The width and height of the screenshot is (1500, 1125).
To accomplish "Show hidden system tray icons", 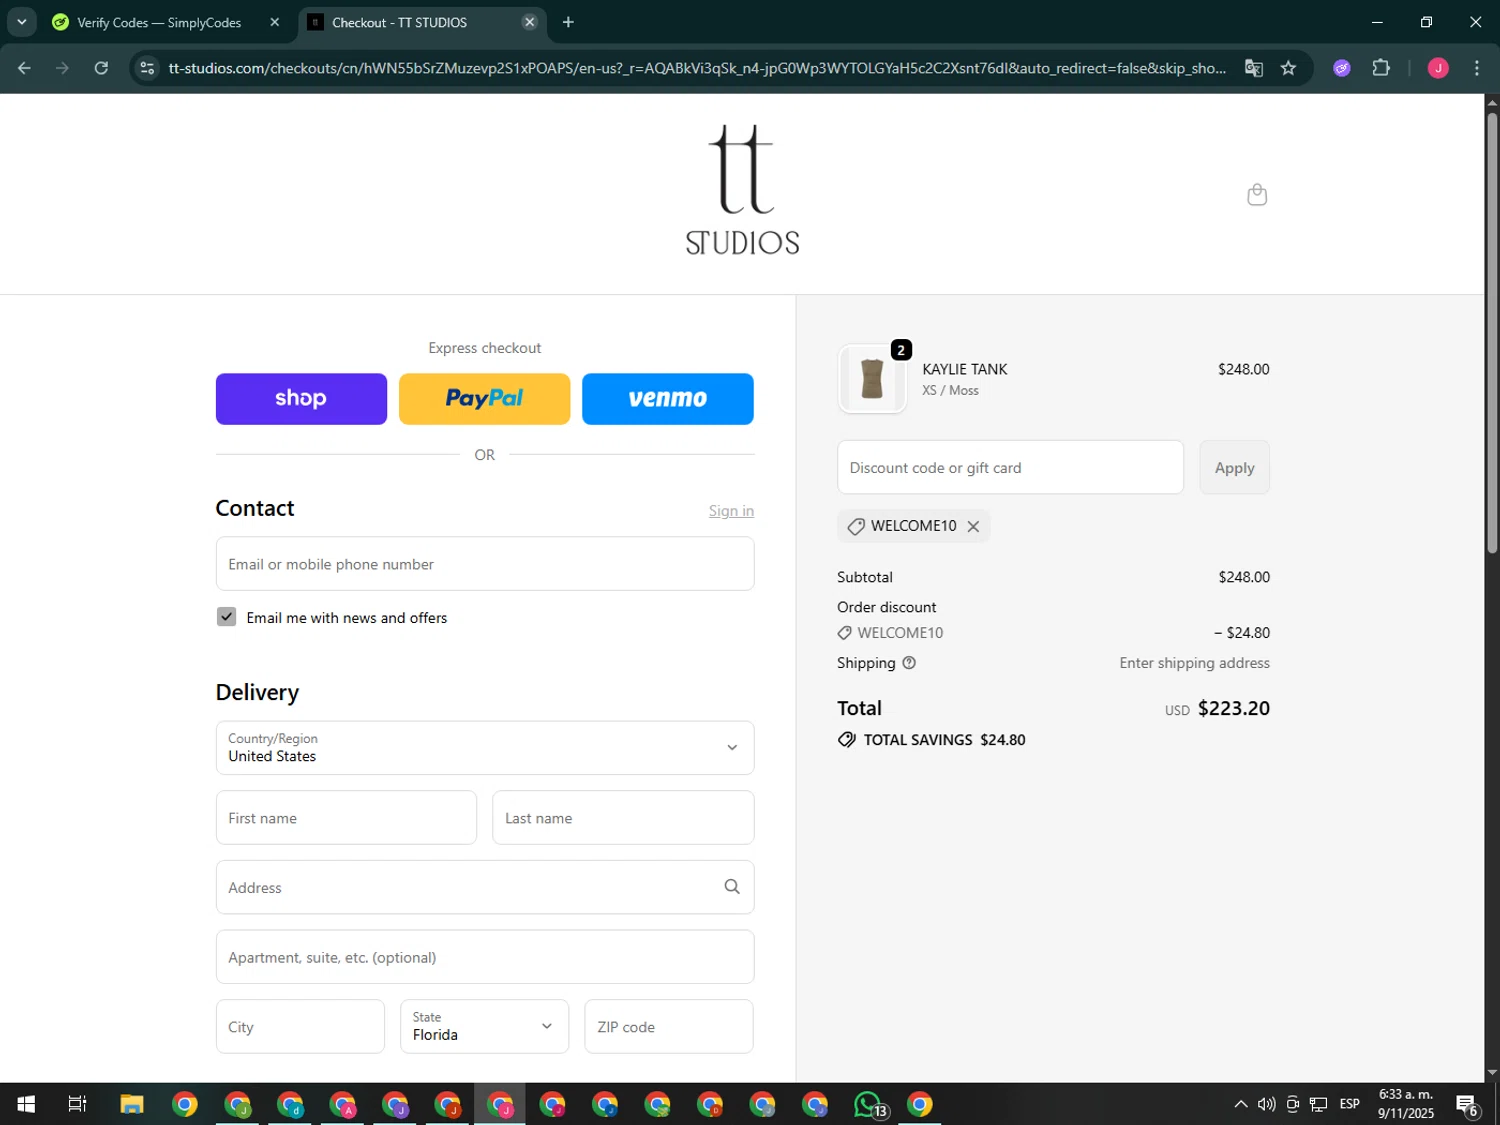I will click(1240, 1104).
